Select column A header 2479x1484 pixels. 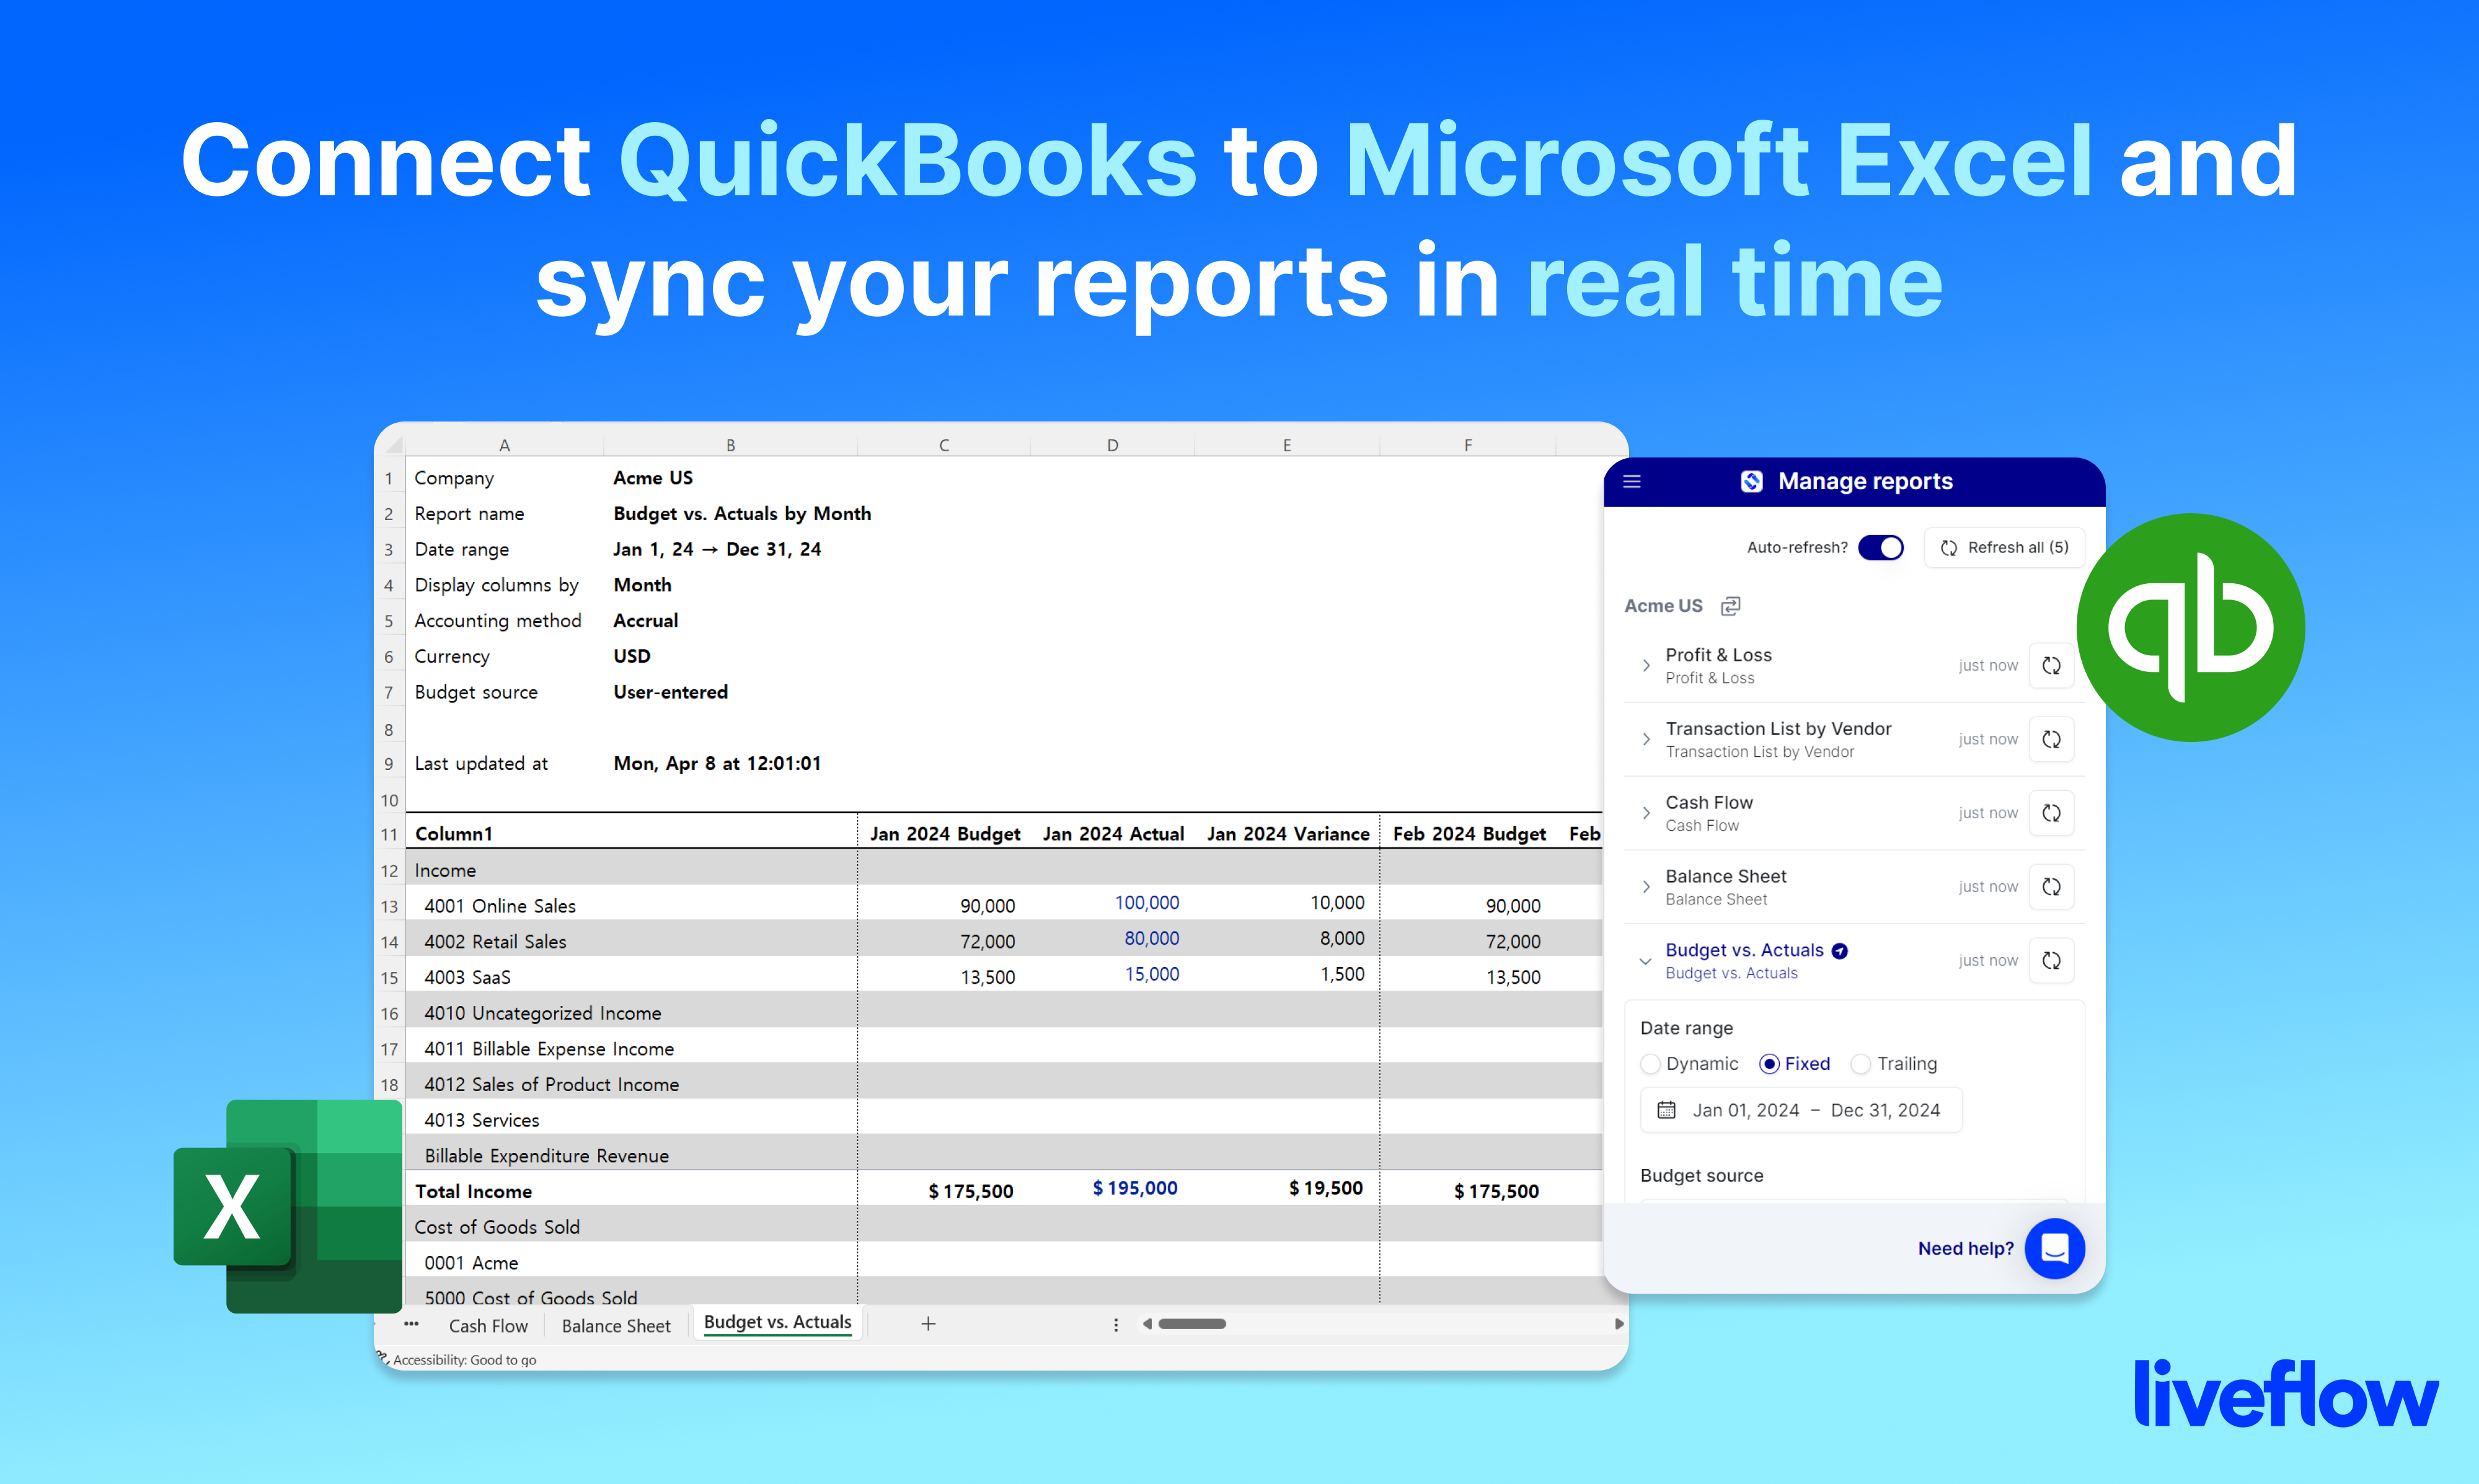tap(504, 445)
